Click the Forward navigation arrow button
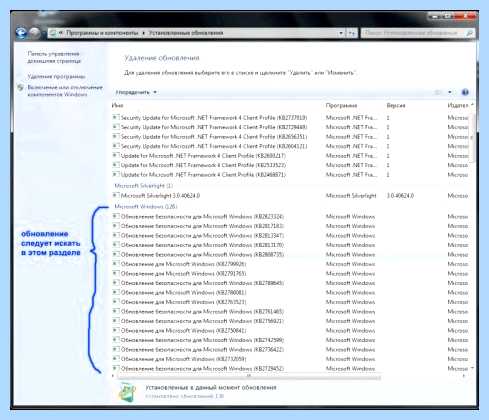Screen dimensions: 489x420 click(35, 33)
